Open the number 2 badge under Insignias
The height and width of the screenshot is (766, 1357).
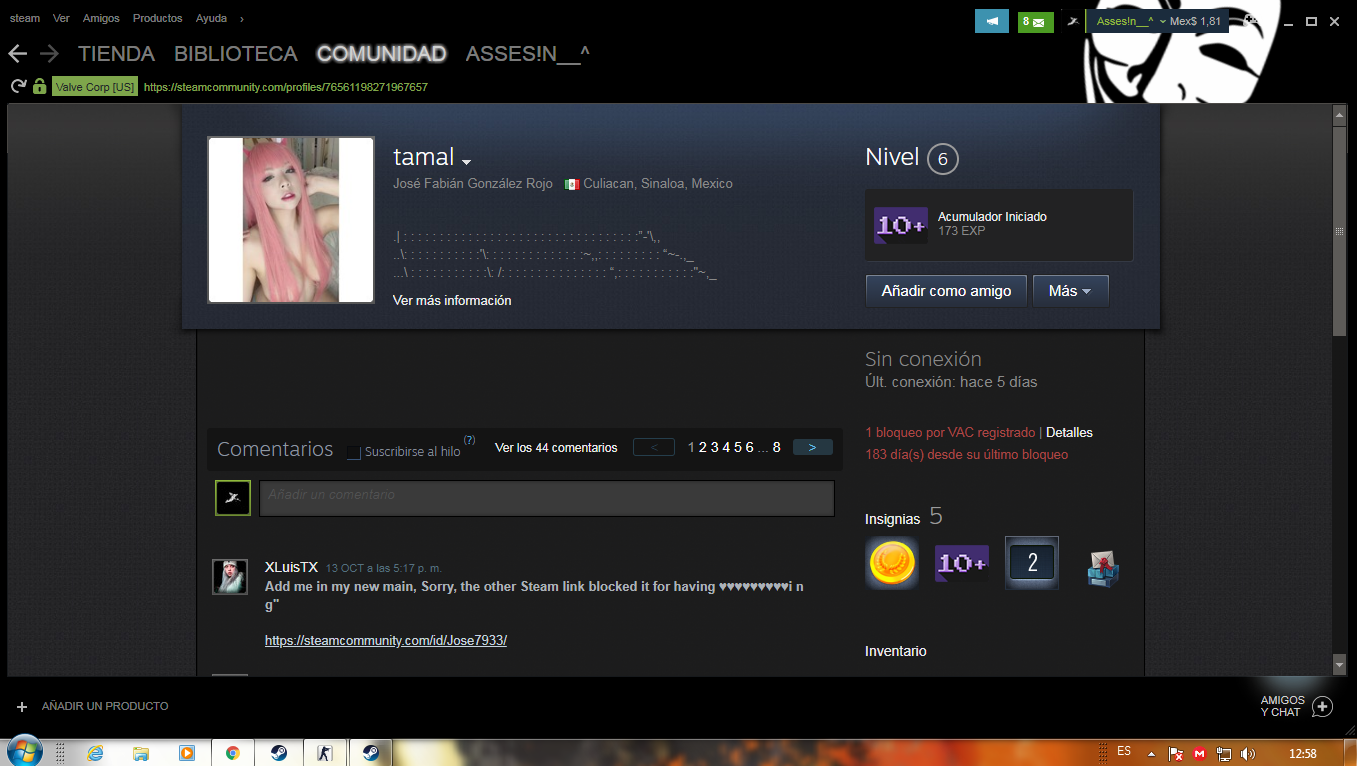tap(1032, 563)
